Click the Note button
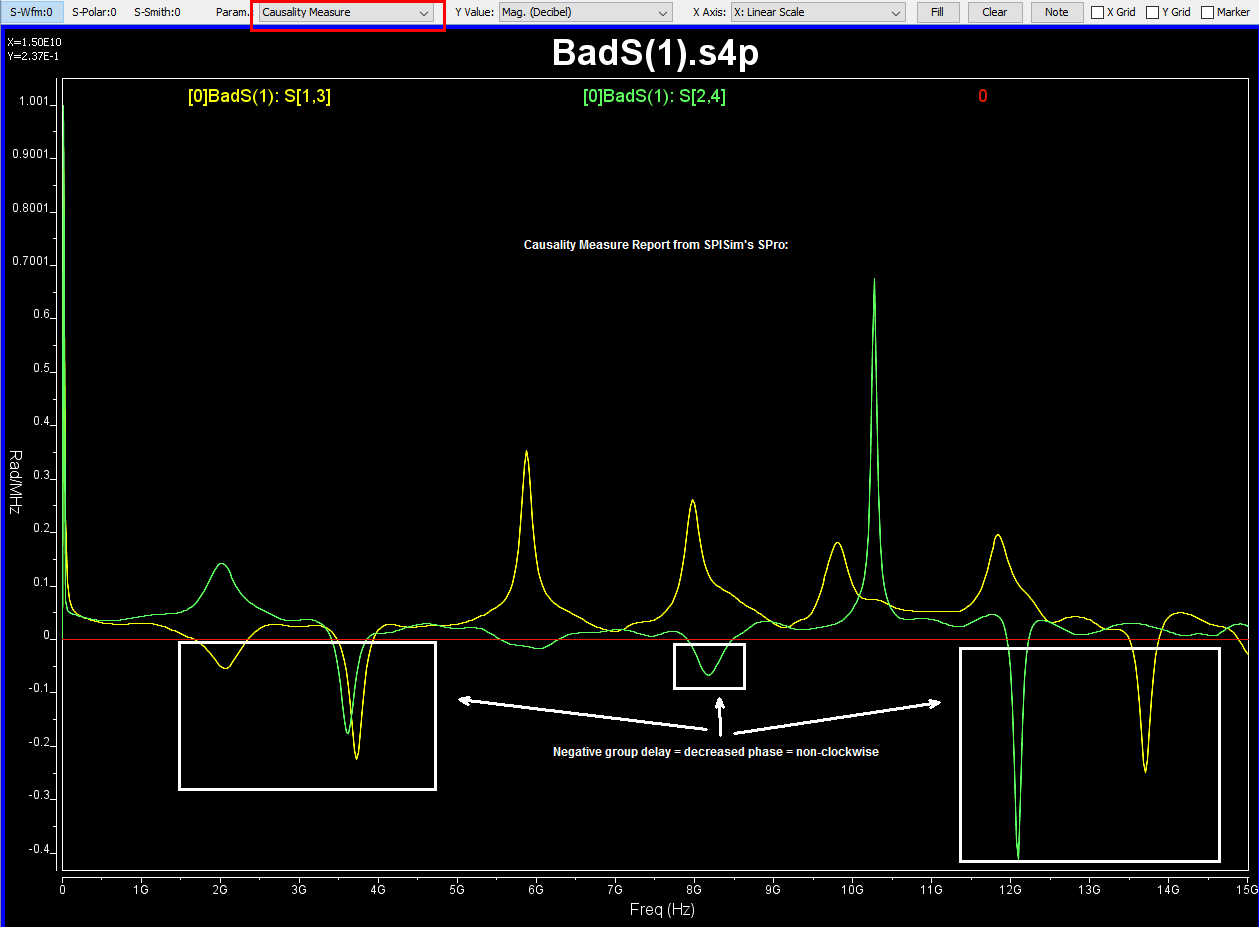 click(x=1056, y=12)
